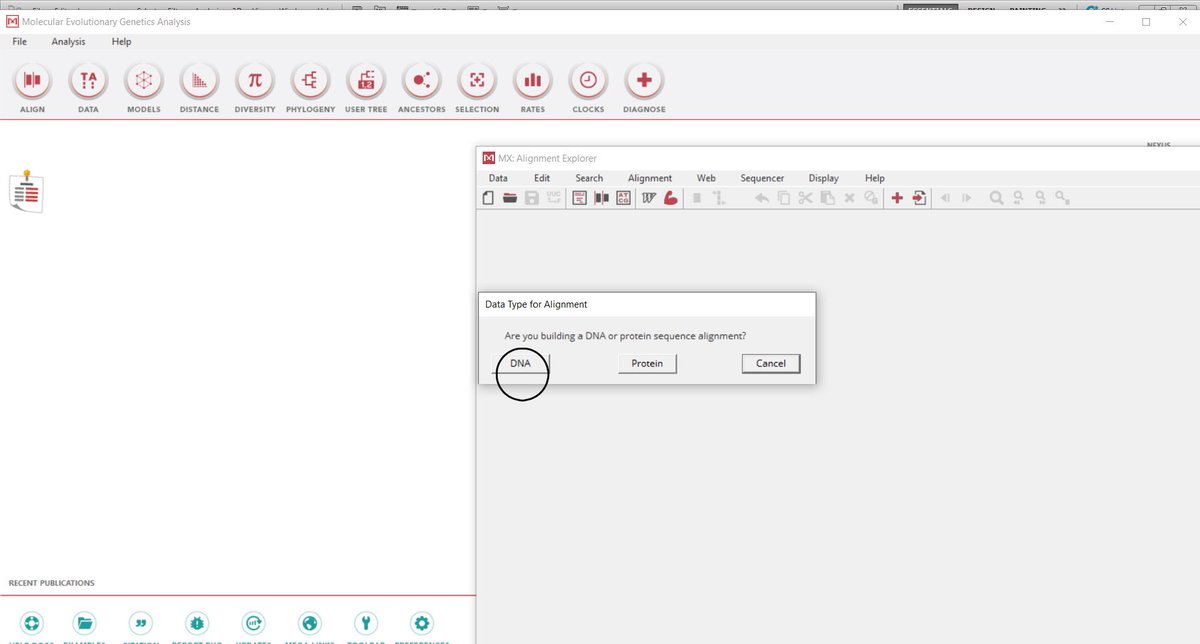This screenshot has height=644, width=1200.
Task: Open the Help menu in Alignment Explorer
Action: tap(875, 178)
